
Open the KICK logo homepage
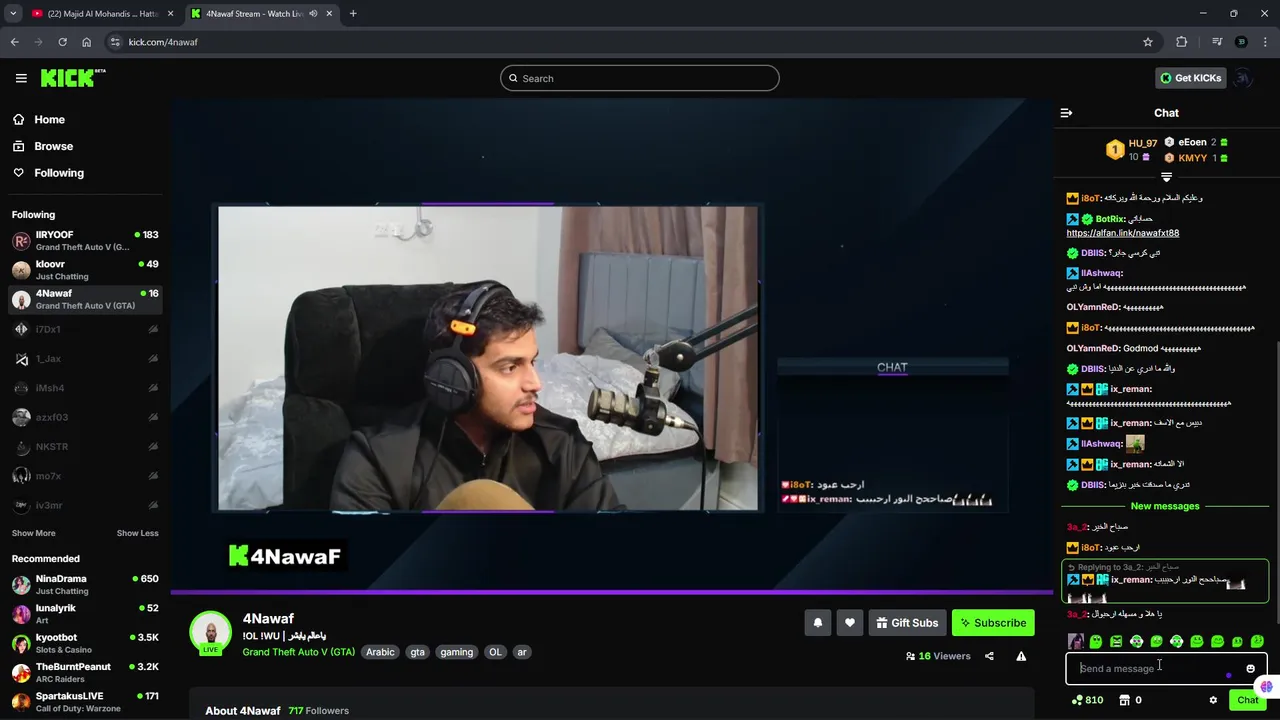tap(73, 78)
